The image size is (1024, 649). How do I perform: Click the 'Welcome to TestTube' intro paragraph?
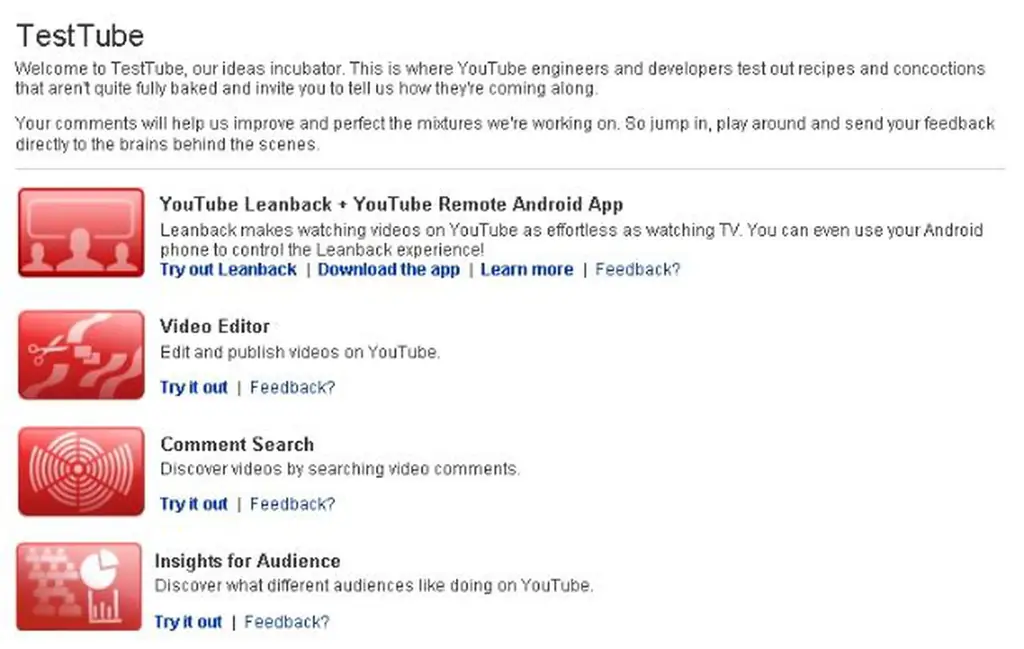click(x=500, y=78)
